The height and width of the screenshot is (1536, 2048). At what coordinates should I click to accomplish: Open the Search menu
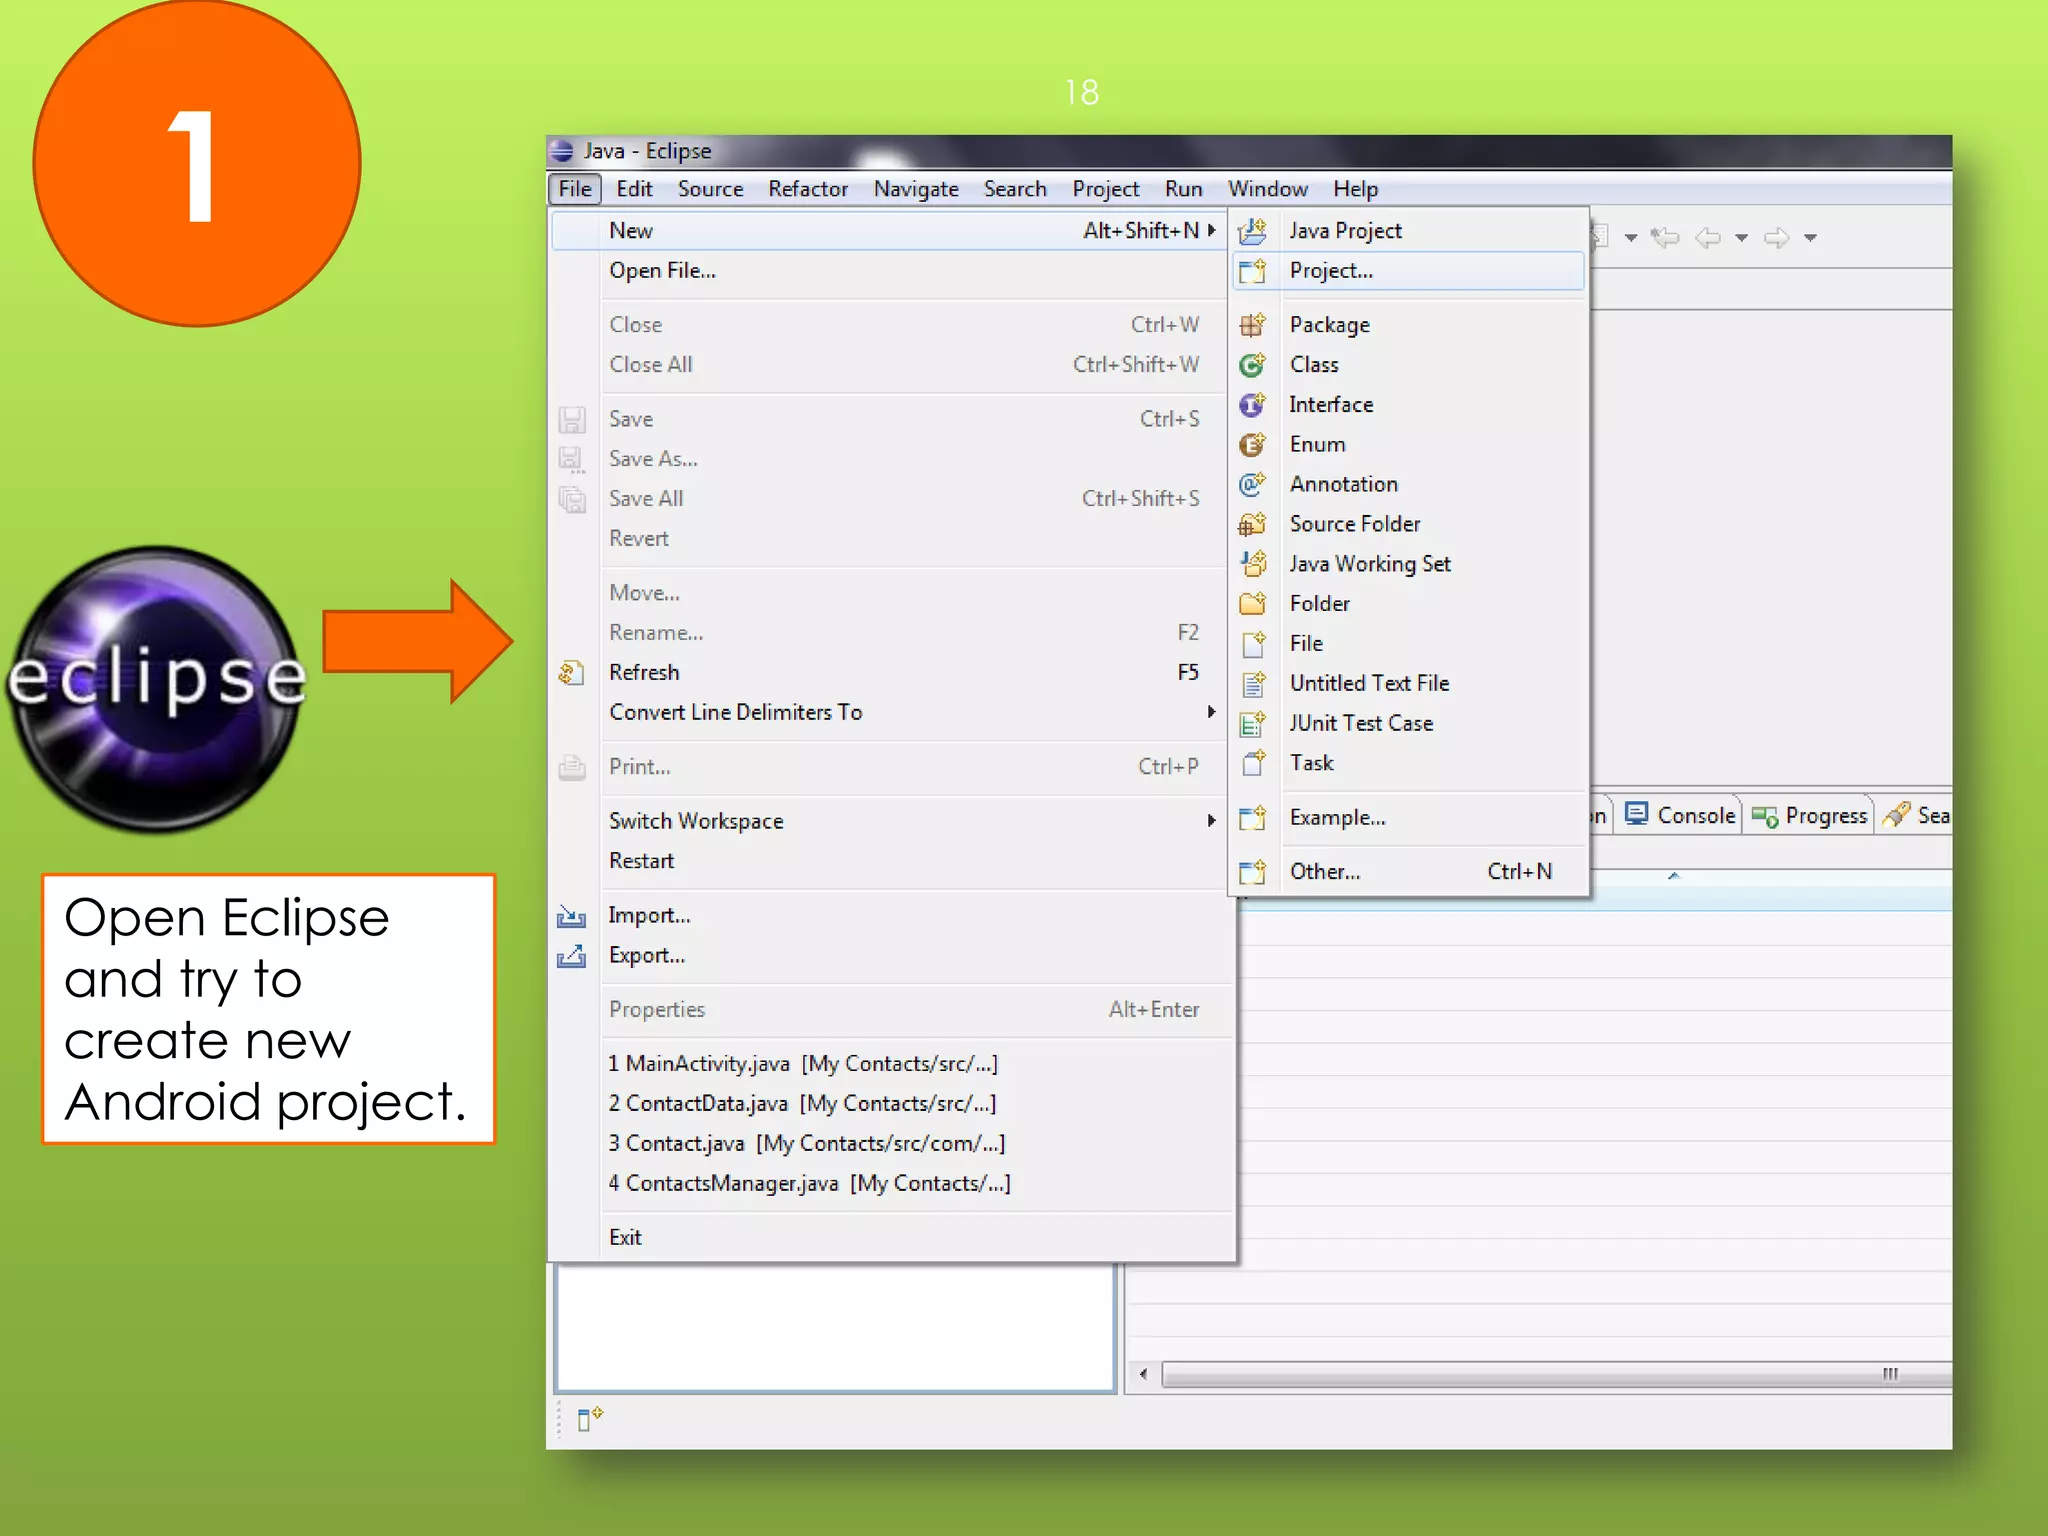click(x=1015, y=189)
